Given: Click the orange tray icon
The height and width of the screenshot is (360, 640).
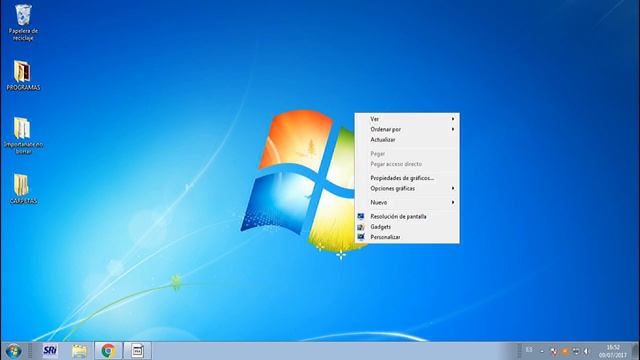Looking at the screenshot, I should coord(565,351).
